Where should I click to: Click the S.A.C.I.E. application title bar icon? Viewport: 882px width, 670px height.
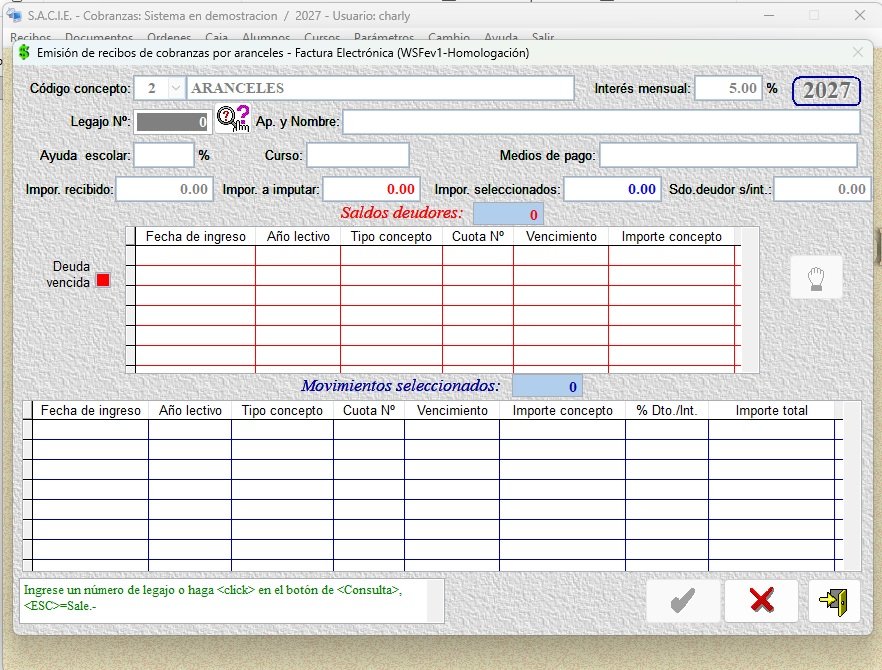pyautogui.click(x=14, y=15)
